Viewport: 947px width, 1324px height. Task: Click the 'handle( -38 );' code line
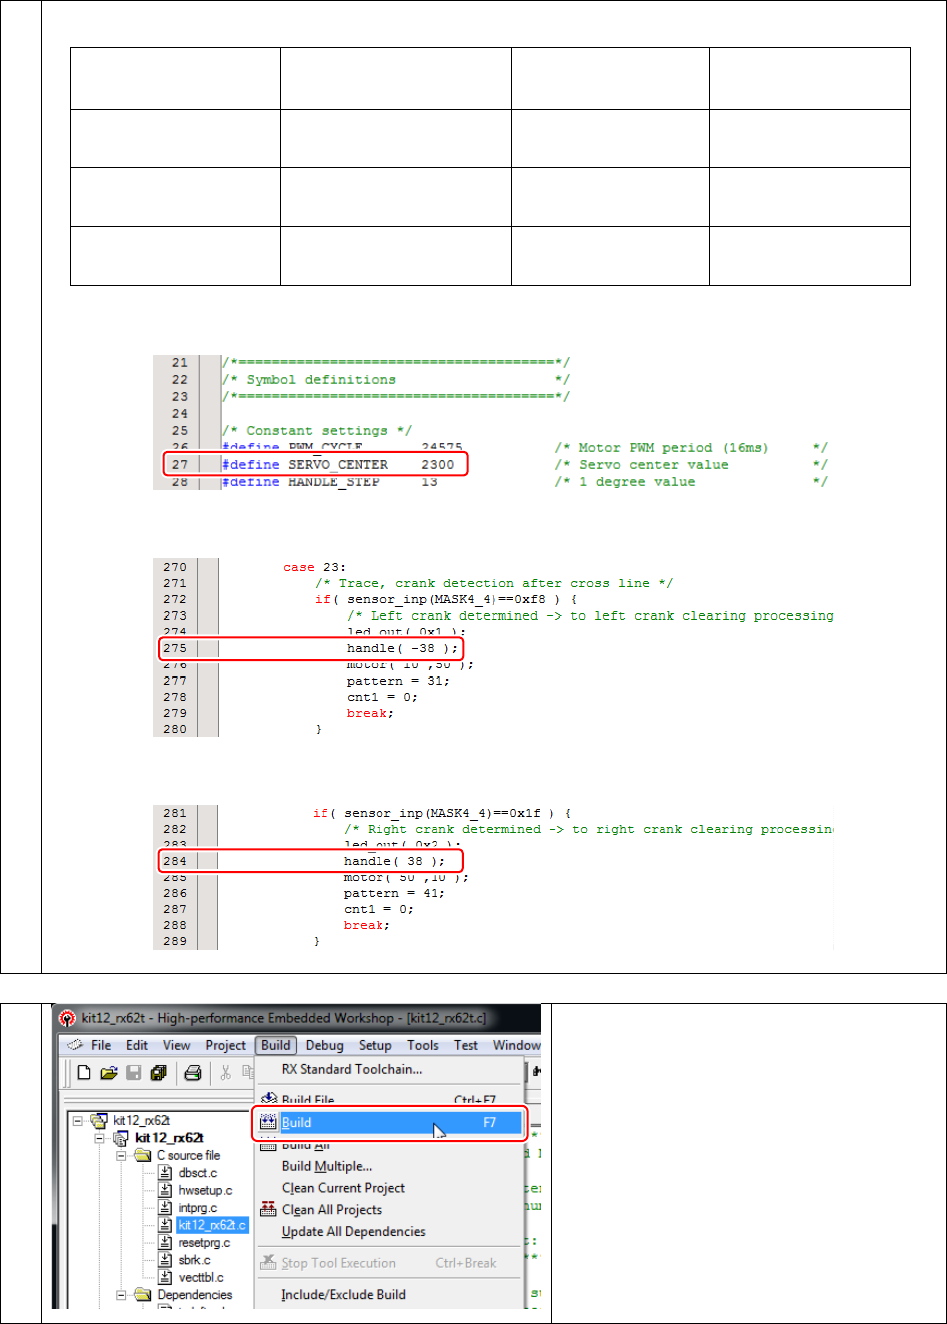(x=403, y=648)
